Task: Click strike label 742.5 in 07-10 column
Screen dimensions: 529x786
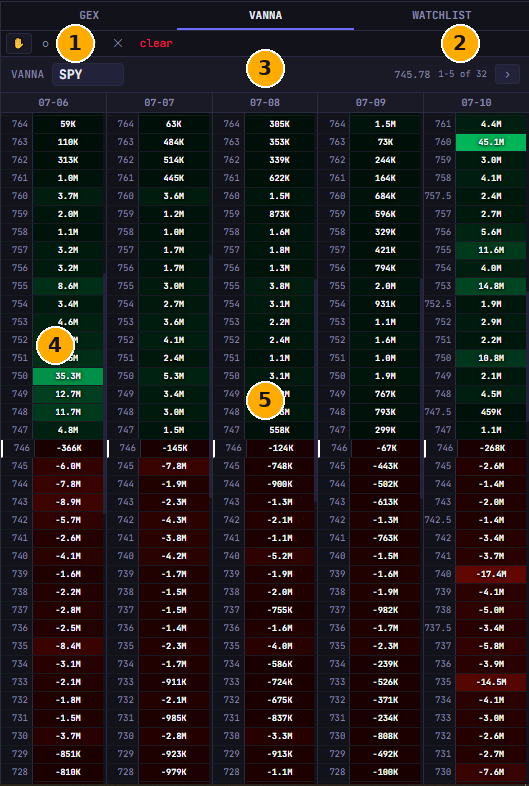Action: coord(438,520)
